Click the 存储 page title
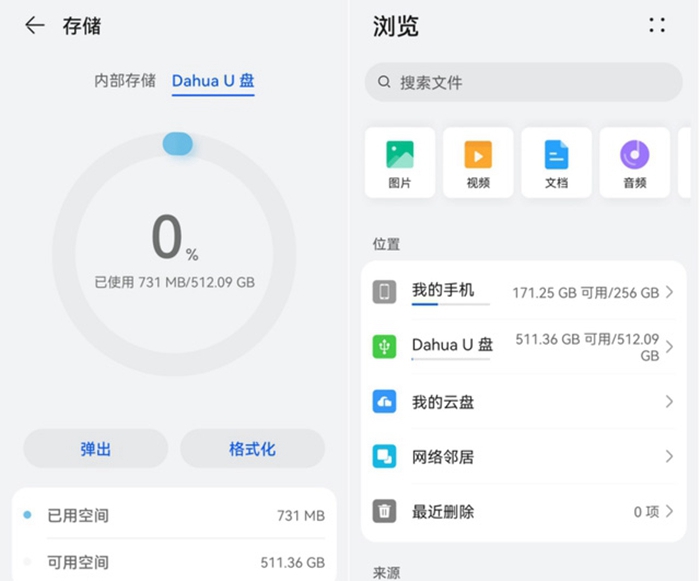The height and width of the screenshot is (581, 700). 82,26
